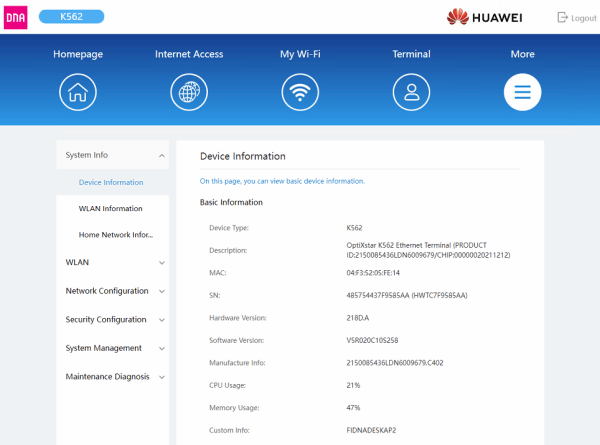Open the Homepage house icon
Image resolution: width=600 pixels, height=445 pixels.
[78, 92]
